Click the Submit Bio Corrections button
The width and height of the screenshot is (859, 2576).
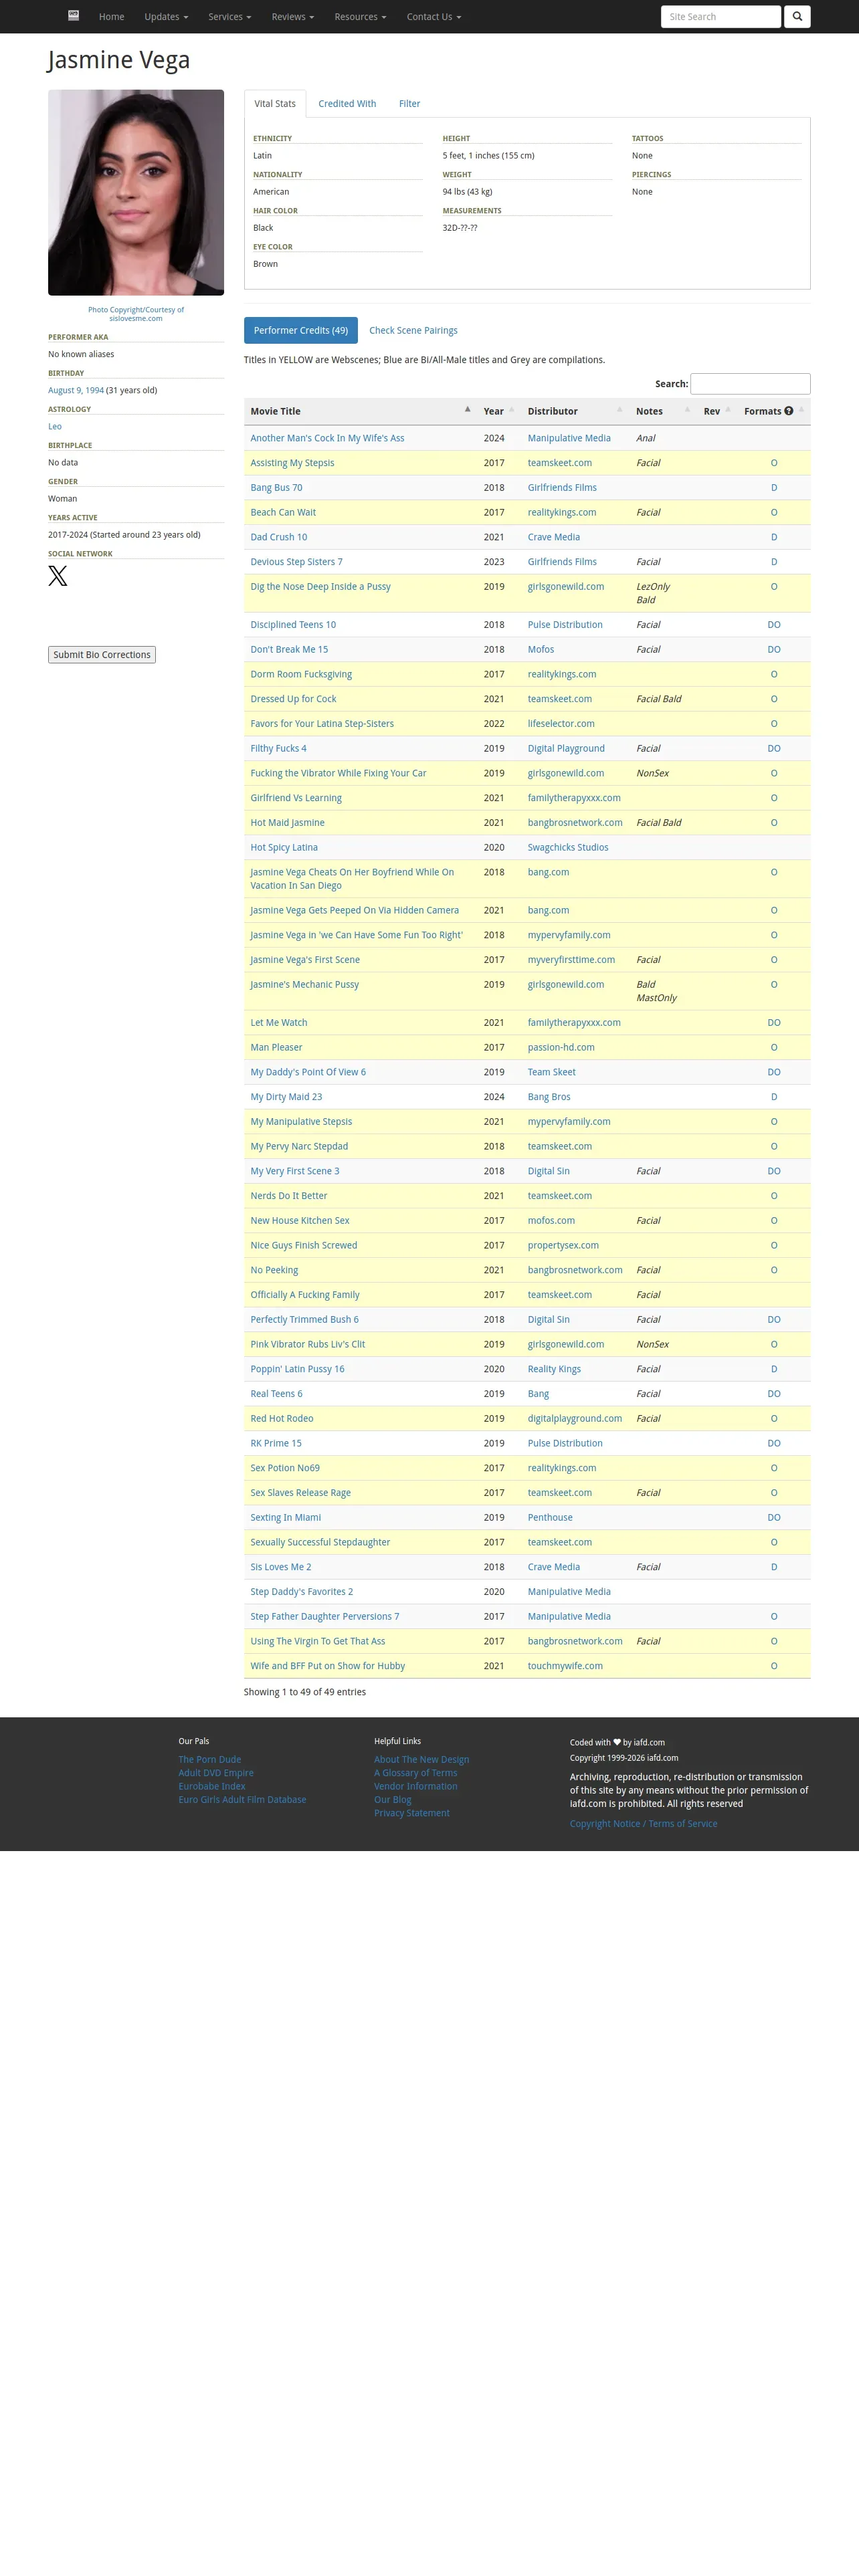pos(102,655)
